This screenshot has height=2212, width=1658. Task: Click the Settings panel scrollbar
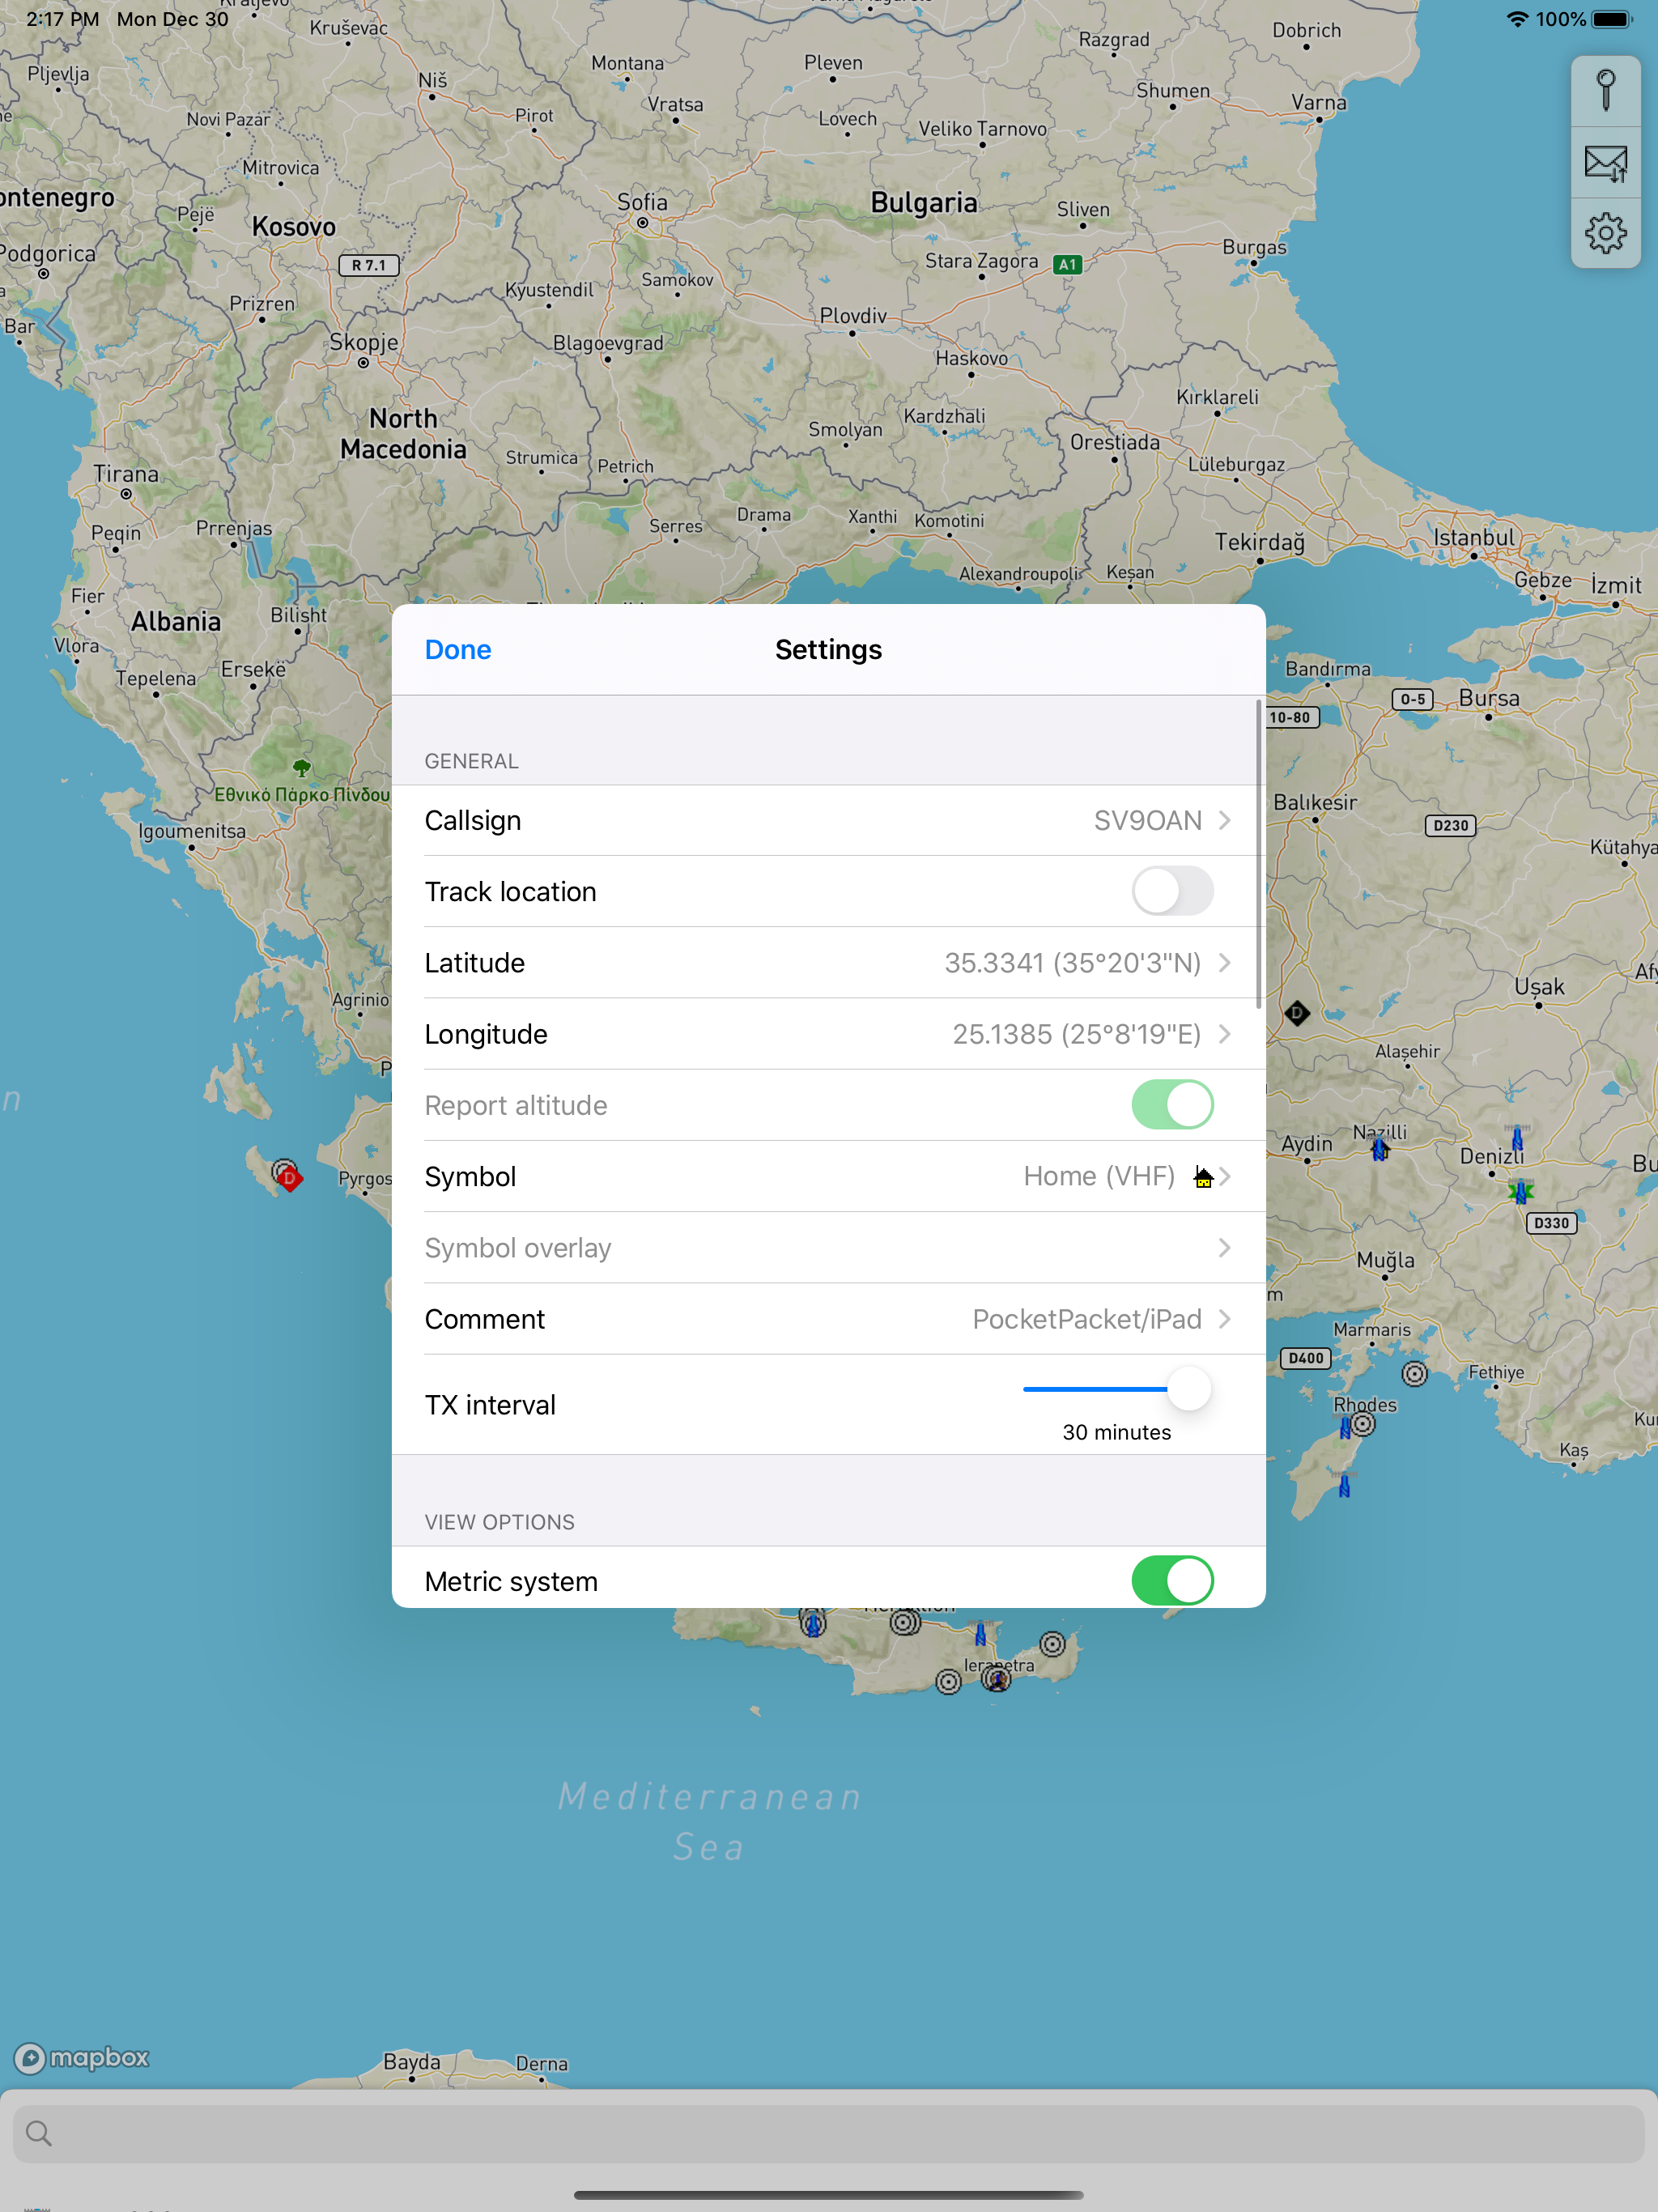[1258, 855]
